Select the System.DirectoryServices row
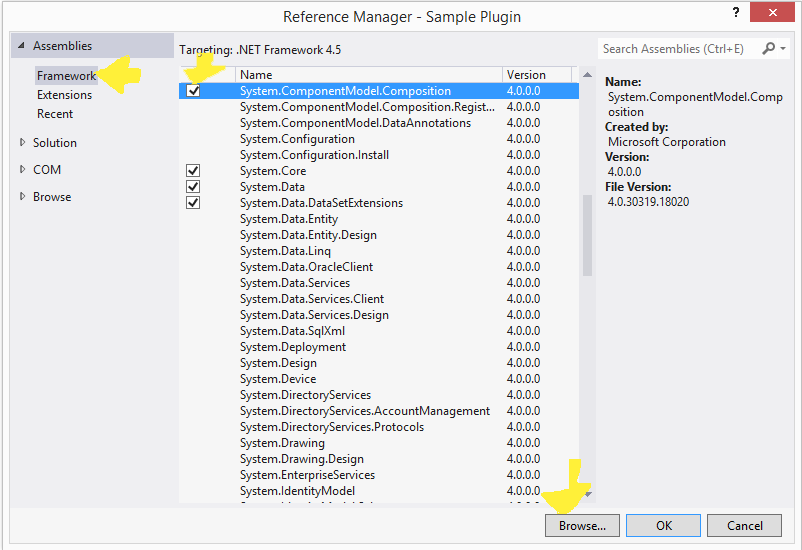The image size is (802, 550). [x=379, y=394]
